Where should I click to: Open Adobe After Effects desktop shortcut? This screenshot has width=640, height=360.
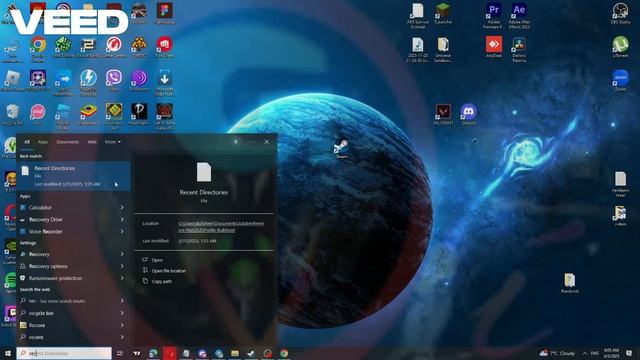(x=519, y=16)
